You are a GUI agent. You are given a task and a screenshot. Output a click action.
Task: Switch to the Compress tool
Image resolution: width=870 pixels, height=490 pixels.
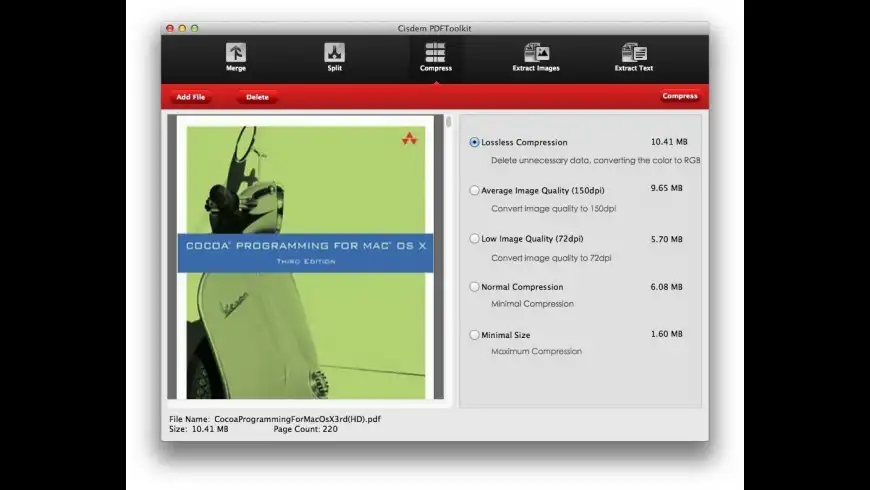[x=436, y=57]
